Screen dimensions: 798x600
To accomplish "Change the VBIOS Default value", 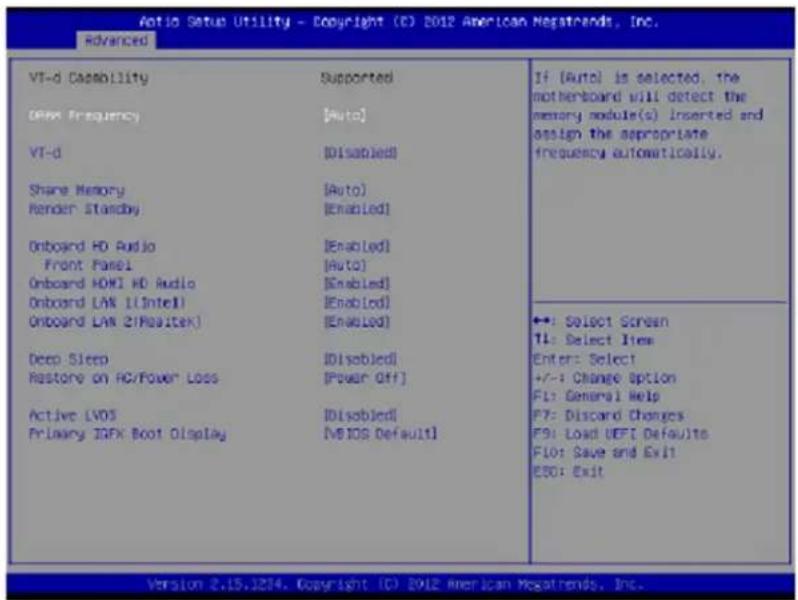I will [381, 434].
